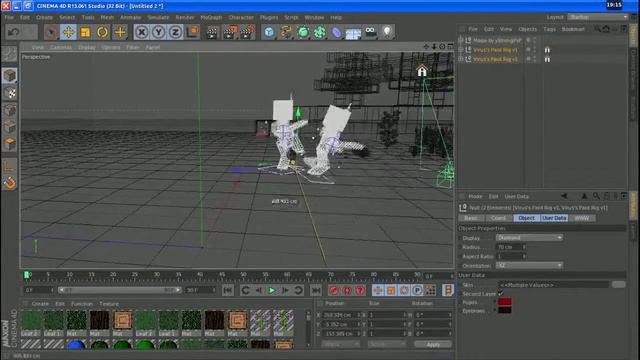Open the Layout dropdown
Viewport: 640px width, 360px height.
tap(598, 17)
